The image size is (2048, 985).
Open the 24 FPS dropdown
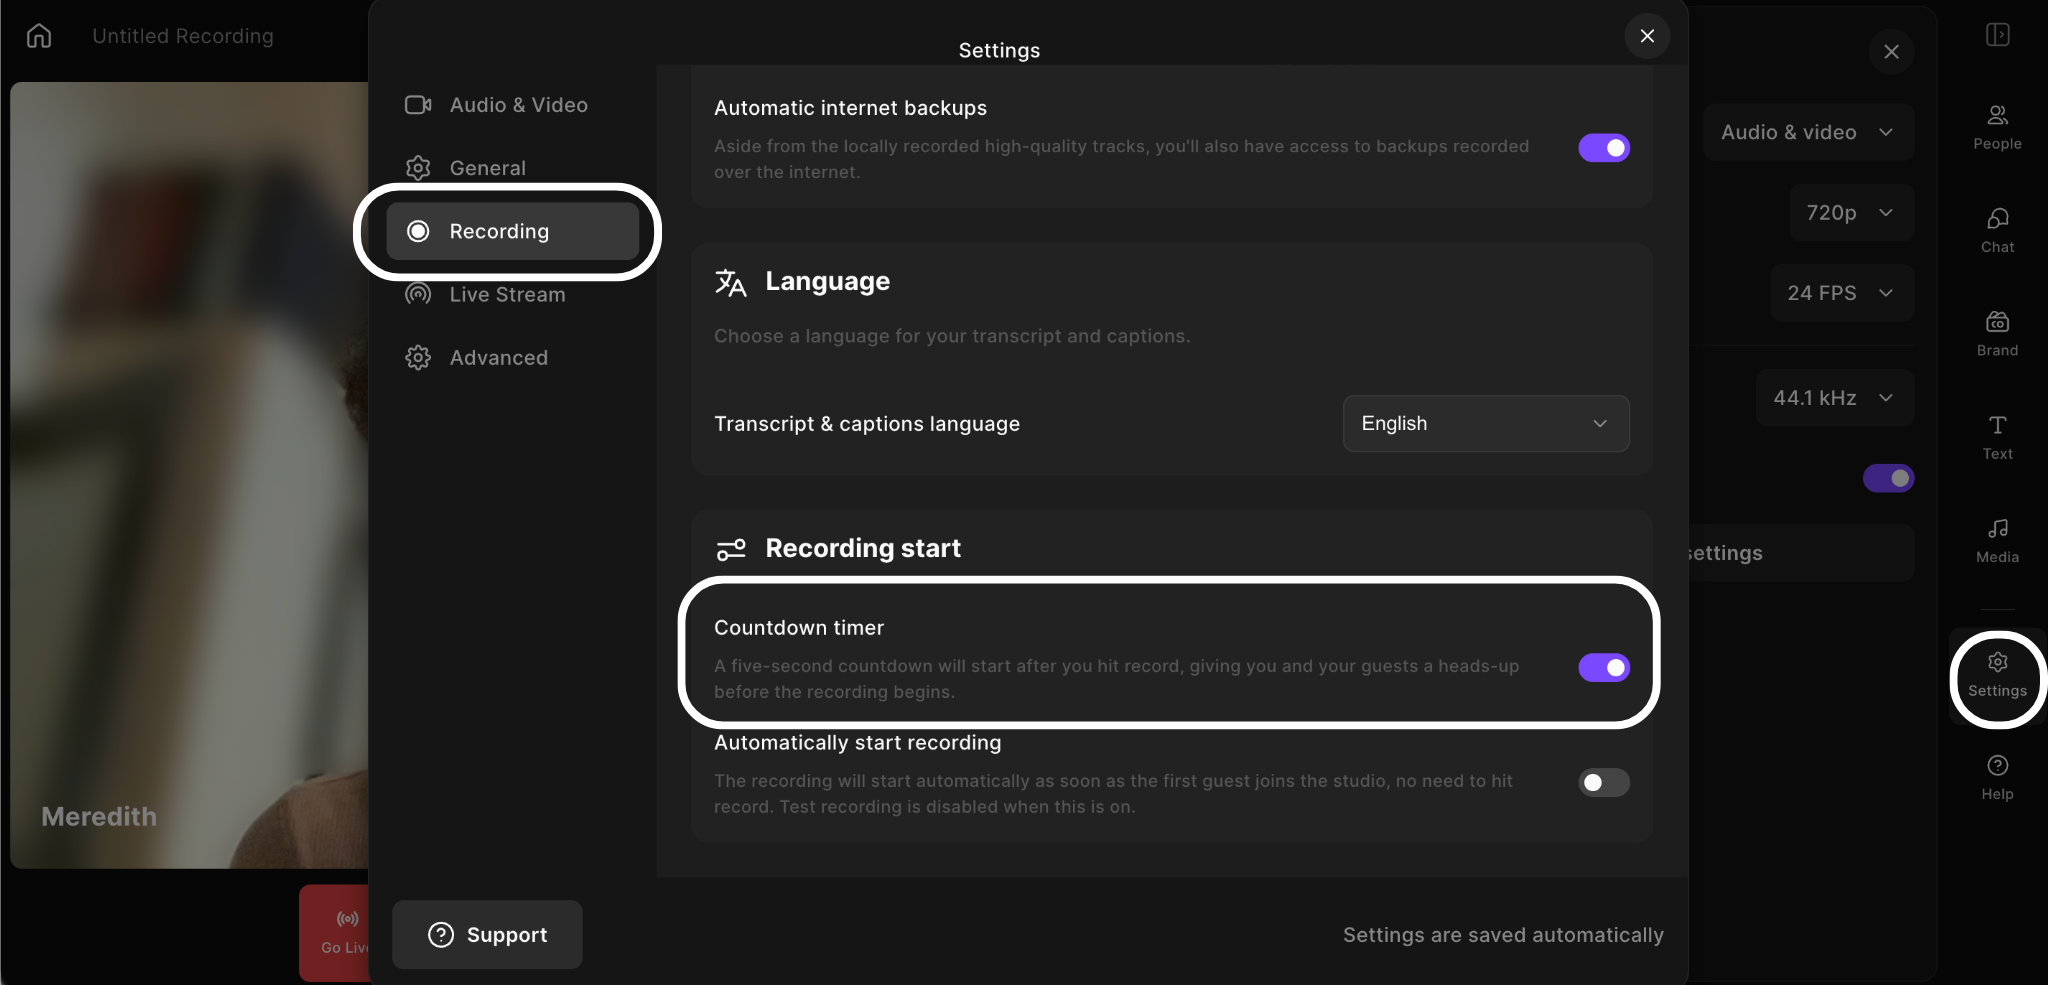pos(1841,293)
